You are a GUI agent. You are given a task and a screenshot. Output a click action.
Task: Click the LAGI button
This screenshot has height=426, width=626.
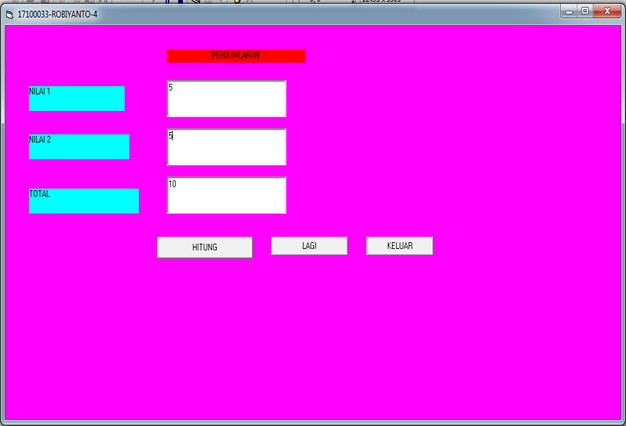click(x=309, y=246)
